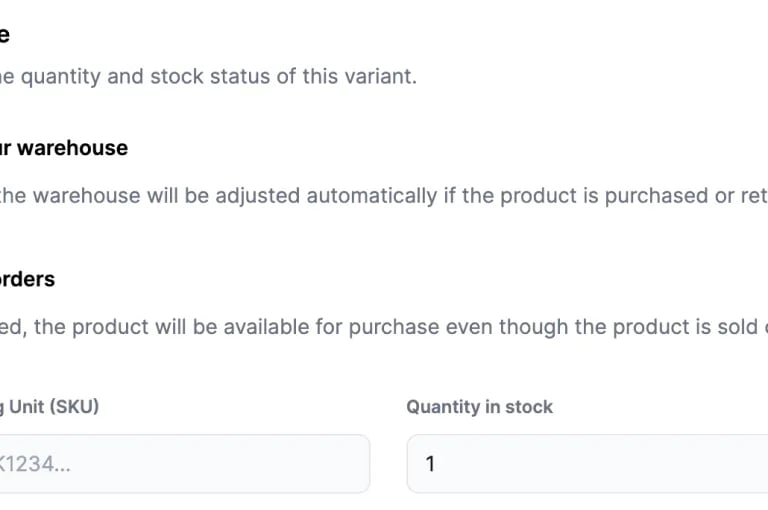Click the 'orders' option heading
Viewport: 768px width, 510px height.
tap(27, 279)
